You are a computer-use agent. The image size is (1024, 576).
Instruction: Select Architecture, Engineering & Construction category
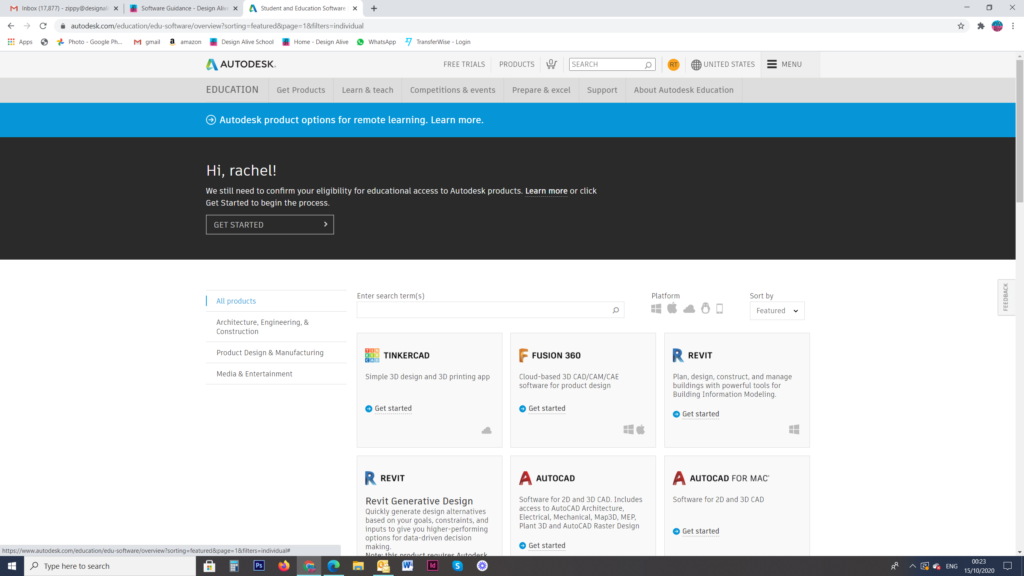[x=263, y=327]
